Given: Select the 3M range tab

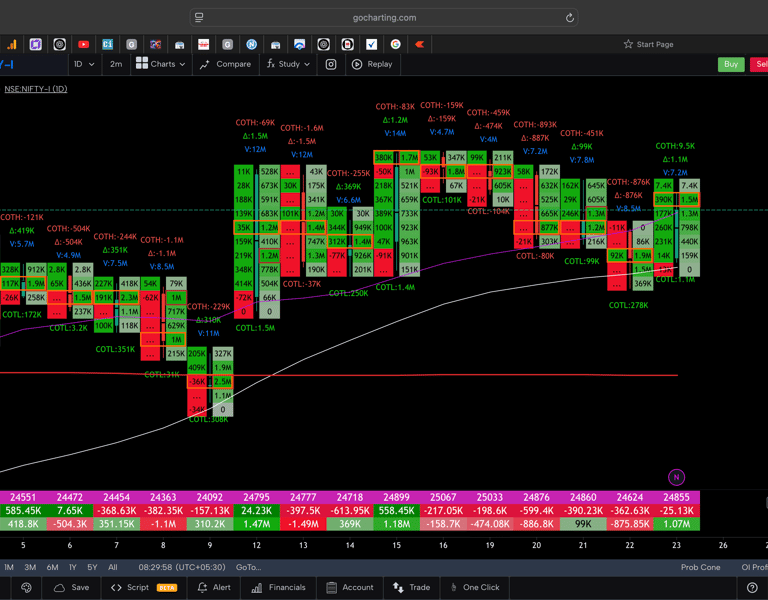Looking at the screenshot, I should 30,567.
